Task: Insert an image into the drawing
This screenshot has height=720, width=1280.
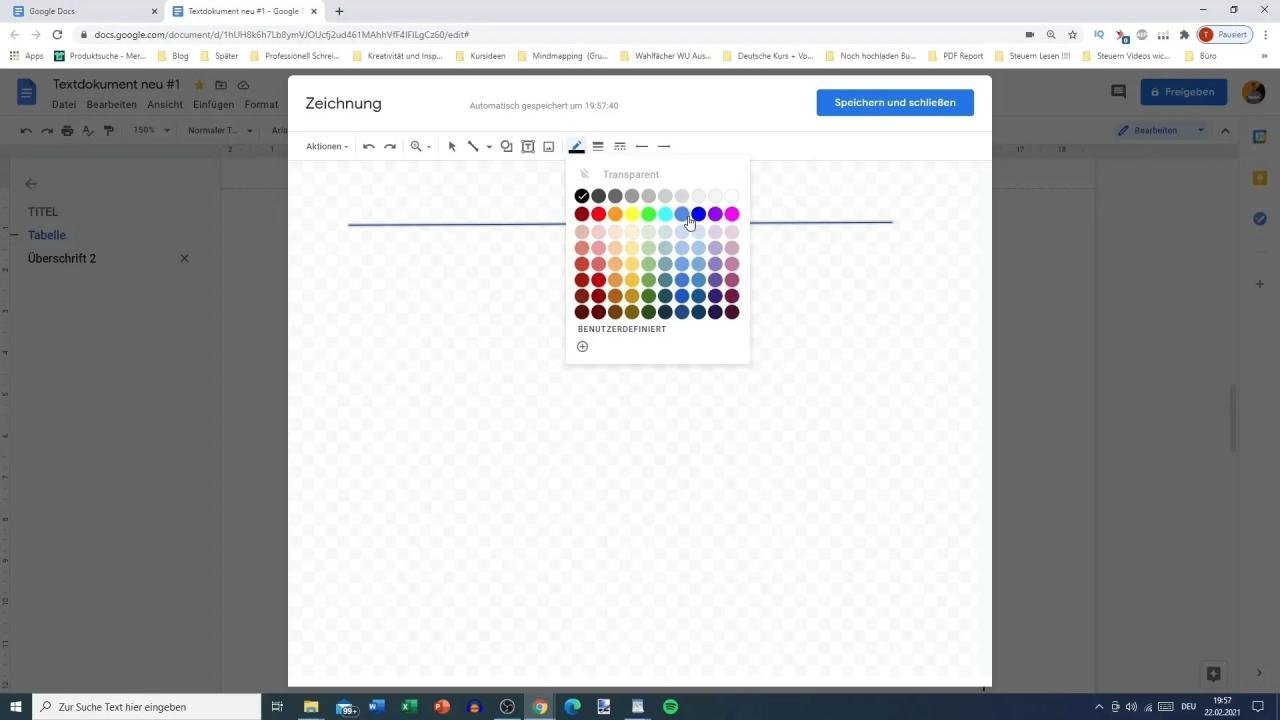Action: (x=548, y=146)
